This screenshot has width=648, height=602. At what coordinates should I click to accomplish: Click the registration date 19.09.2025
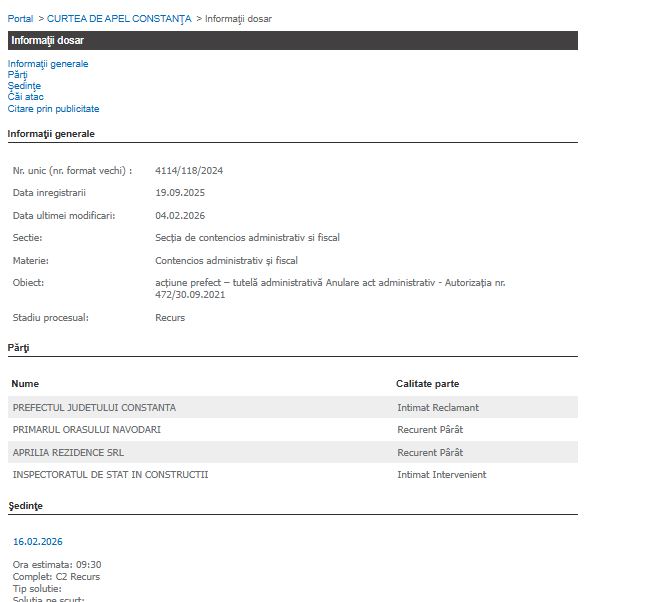pos(180,193)
